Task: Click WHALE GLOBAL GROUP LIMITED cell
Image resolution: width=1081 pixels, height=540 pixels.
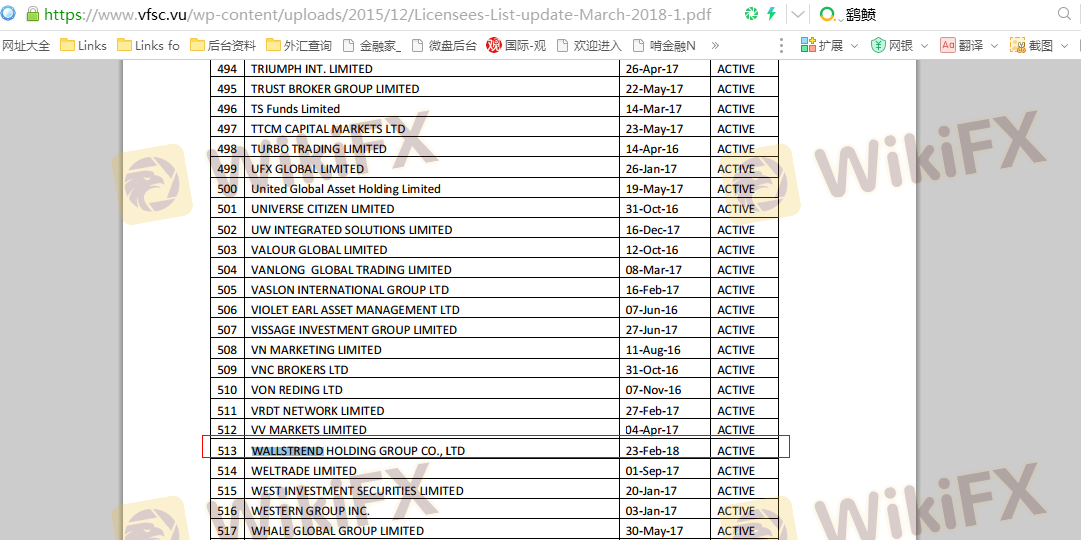Action: coord(432,531)
